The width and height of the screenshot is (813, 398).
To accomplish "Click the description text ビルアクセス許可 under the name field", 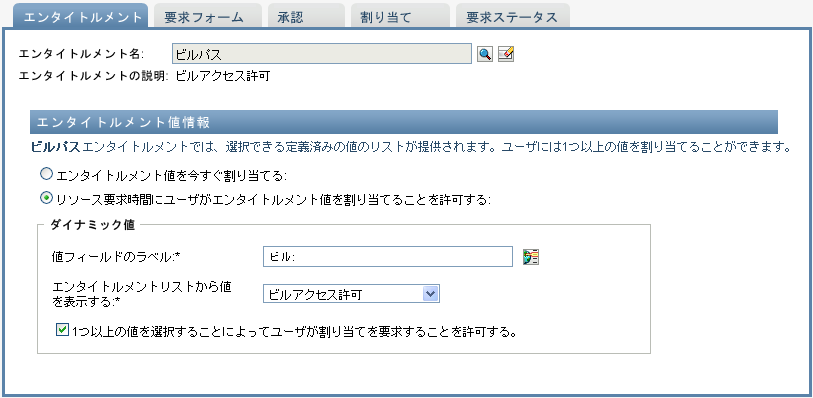I will pos(222,77).
